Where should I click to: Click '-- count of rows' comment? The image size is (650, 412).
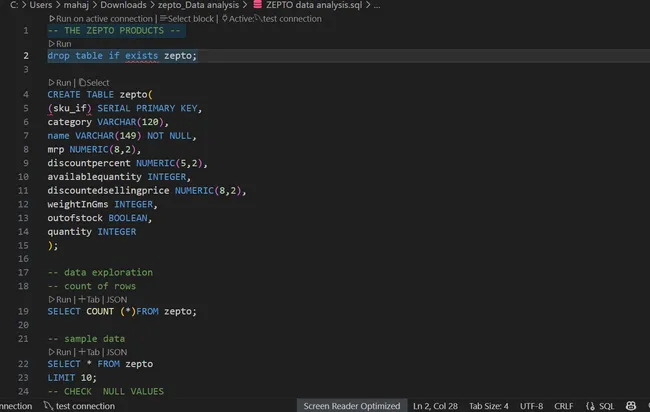(92, 286)
